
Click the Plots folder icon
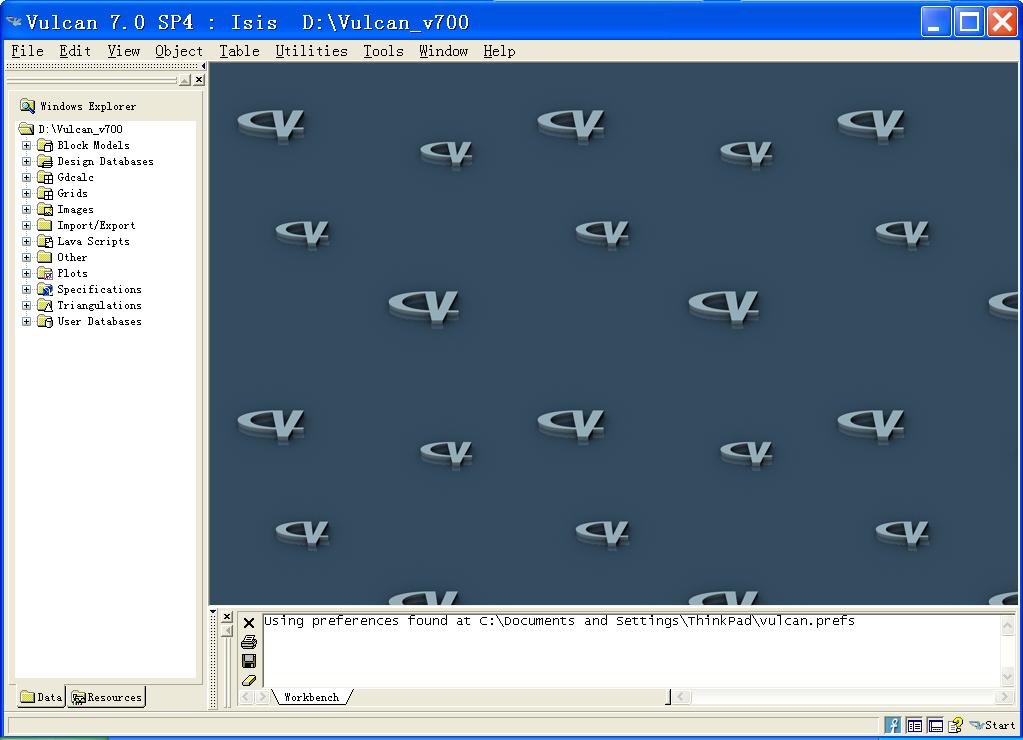pos(45,273)
